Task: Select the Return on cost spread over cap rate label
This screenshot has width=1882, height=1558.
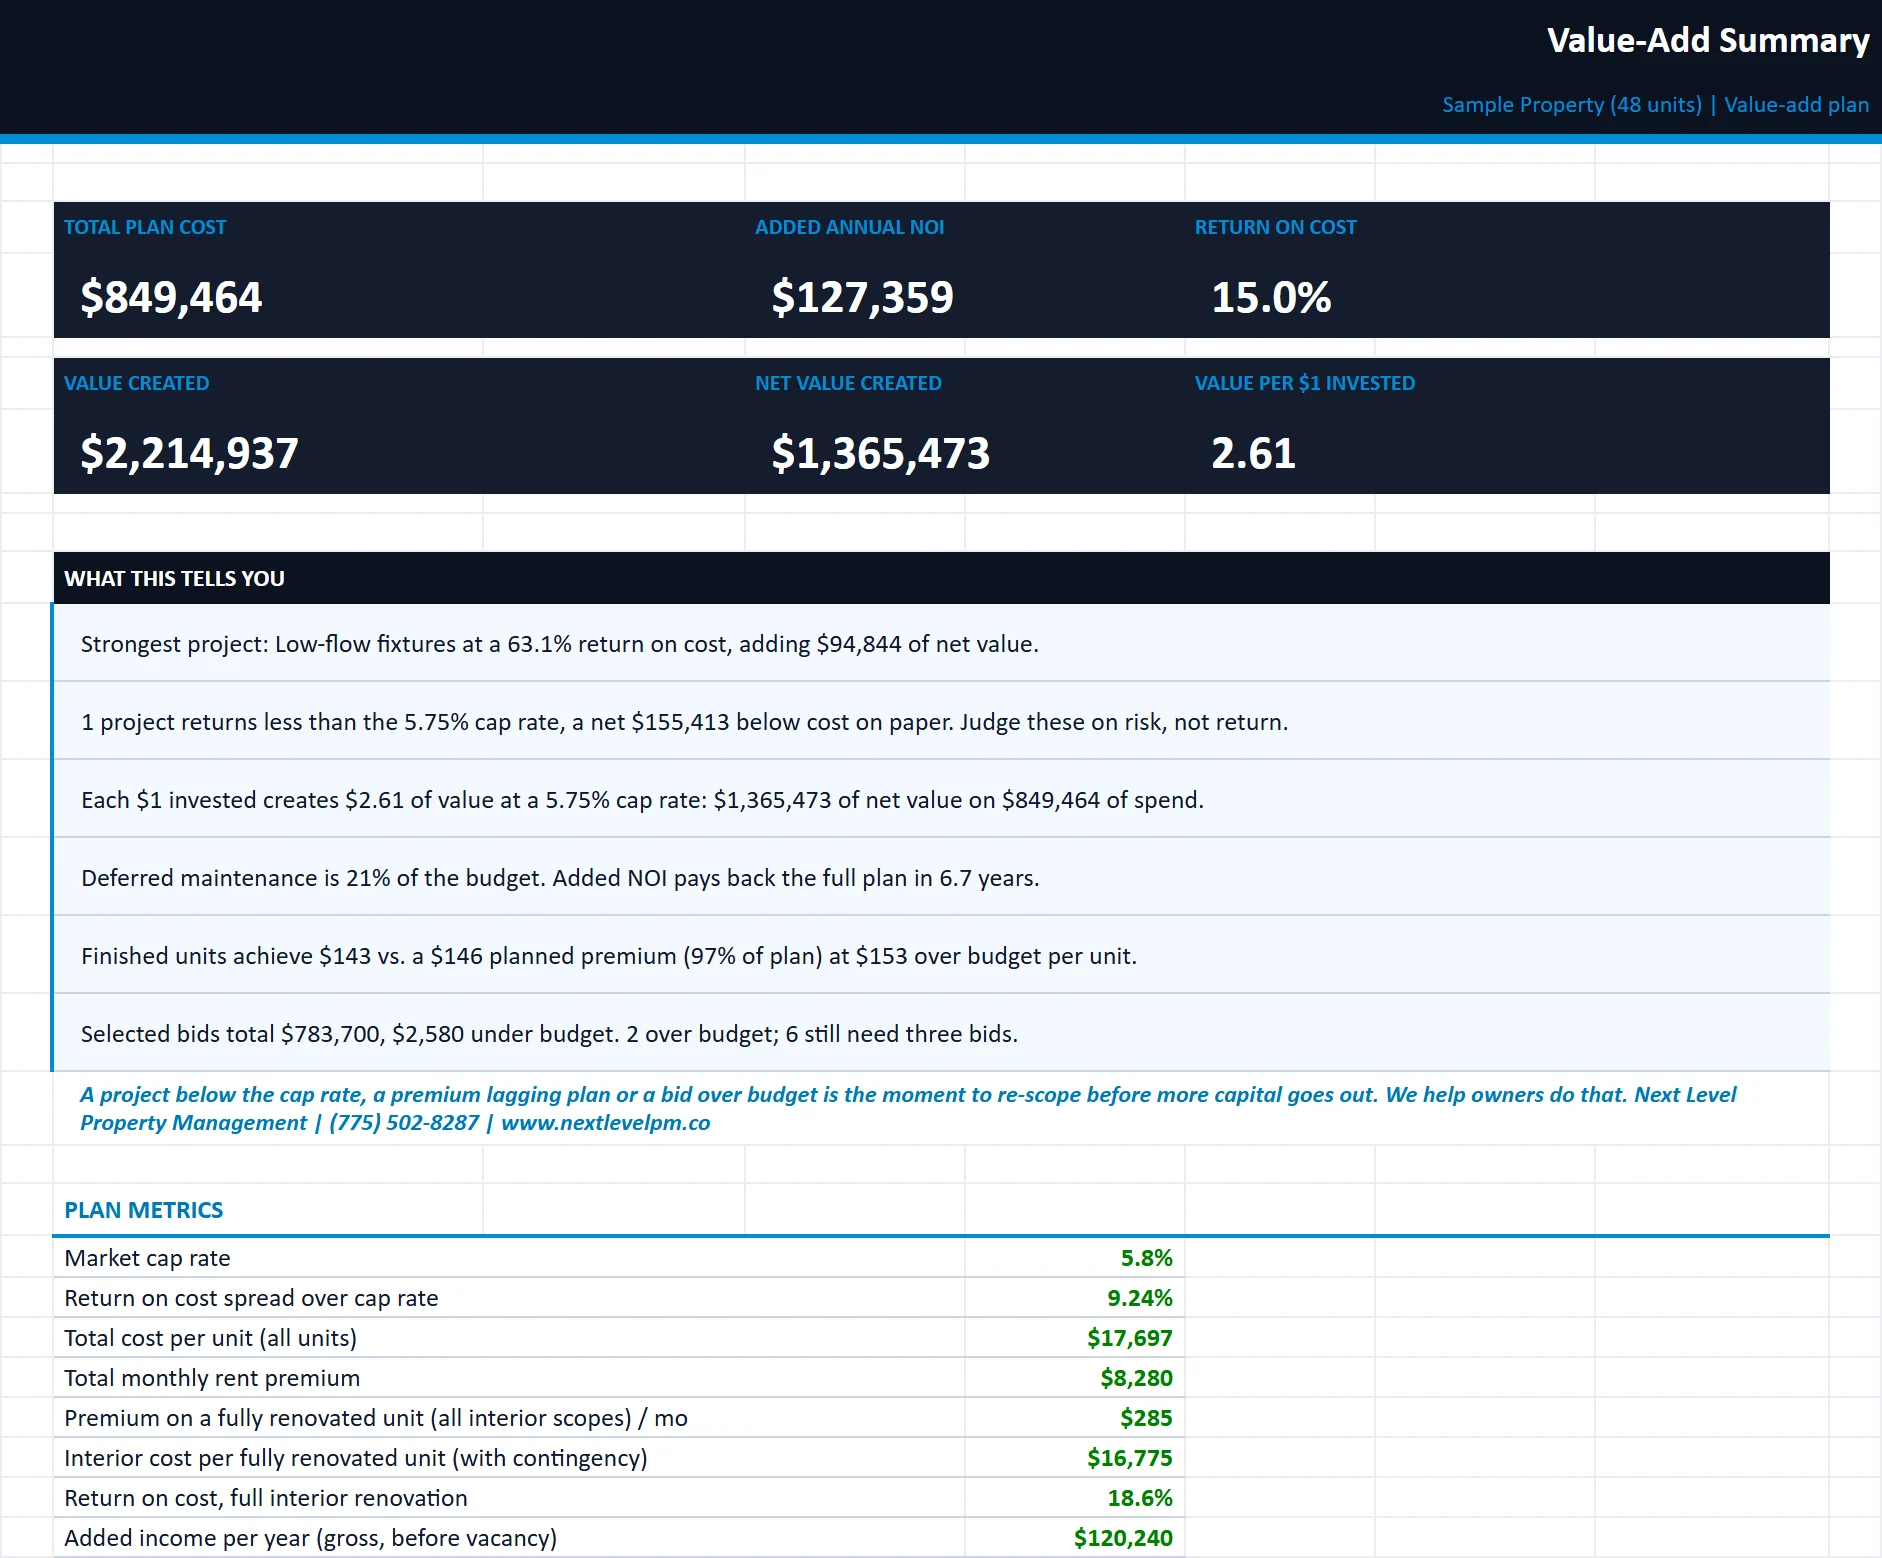Action: click(x=251, y=1298)
